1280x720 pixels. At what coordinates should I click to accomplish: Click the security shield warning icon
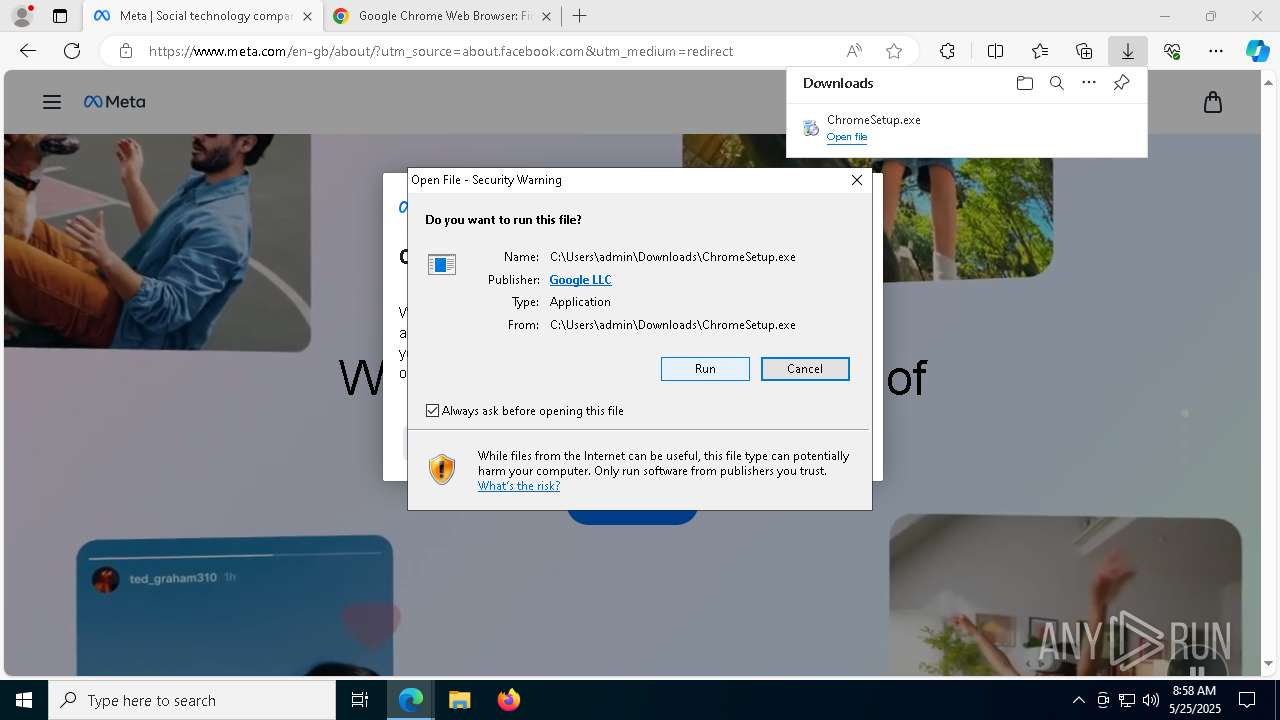442,469
